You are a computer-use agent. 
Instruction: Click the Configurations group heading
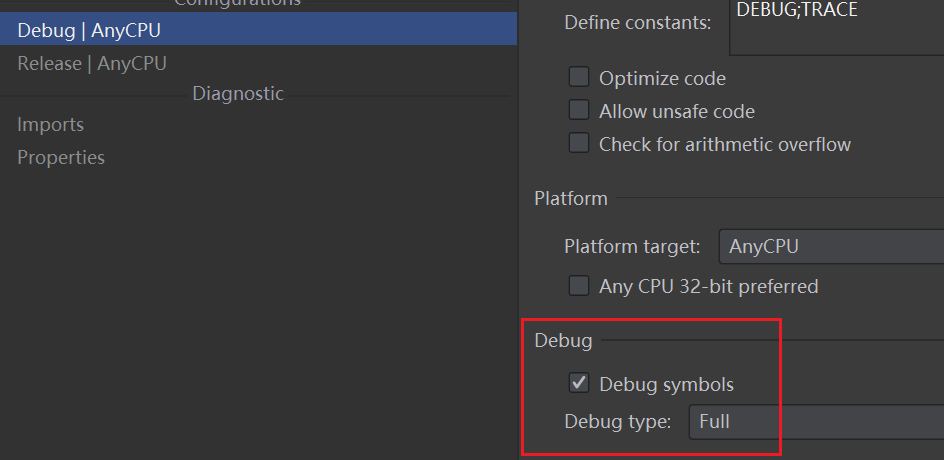[238, 3]
